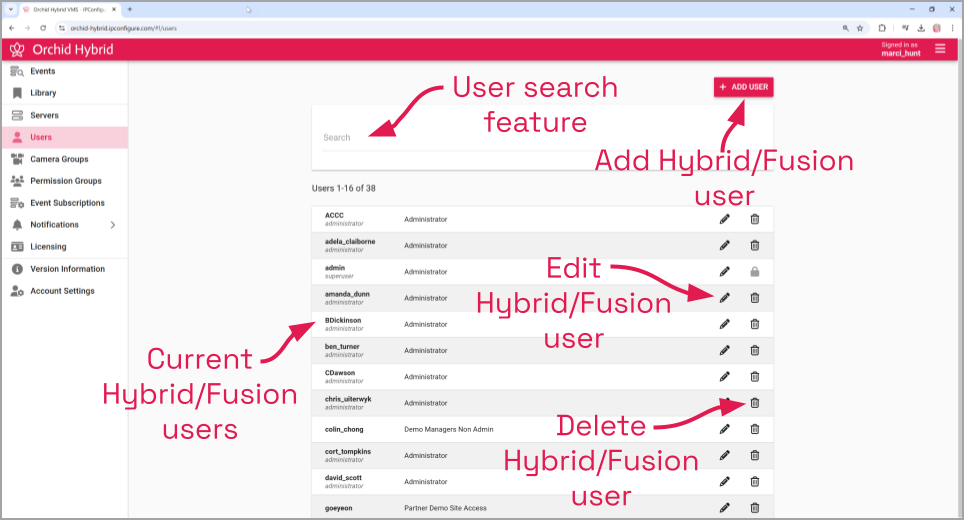
Task: Click the 'Users 1-16 of 38' count text
Action: pos(344,189)
